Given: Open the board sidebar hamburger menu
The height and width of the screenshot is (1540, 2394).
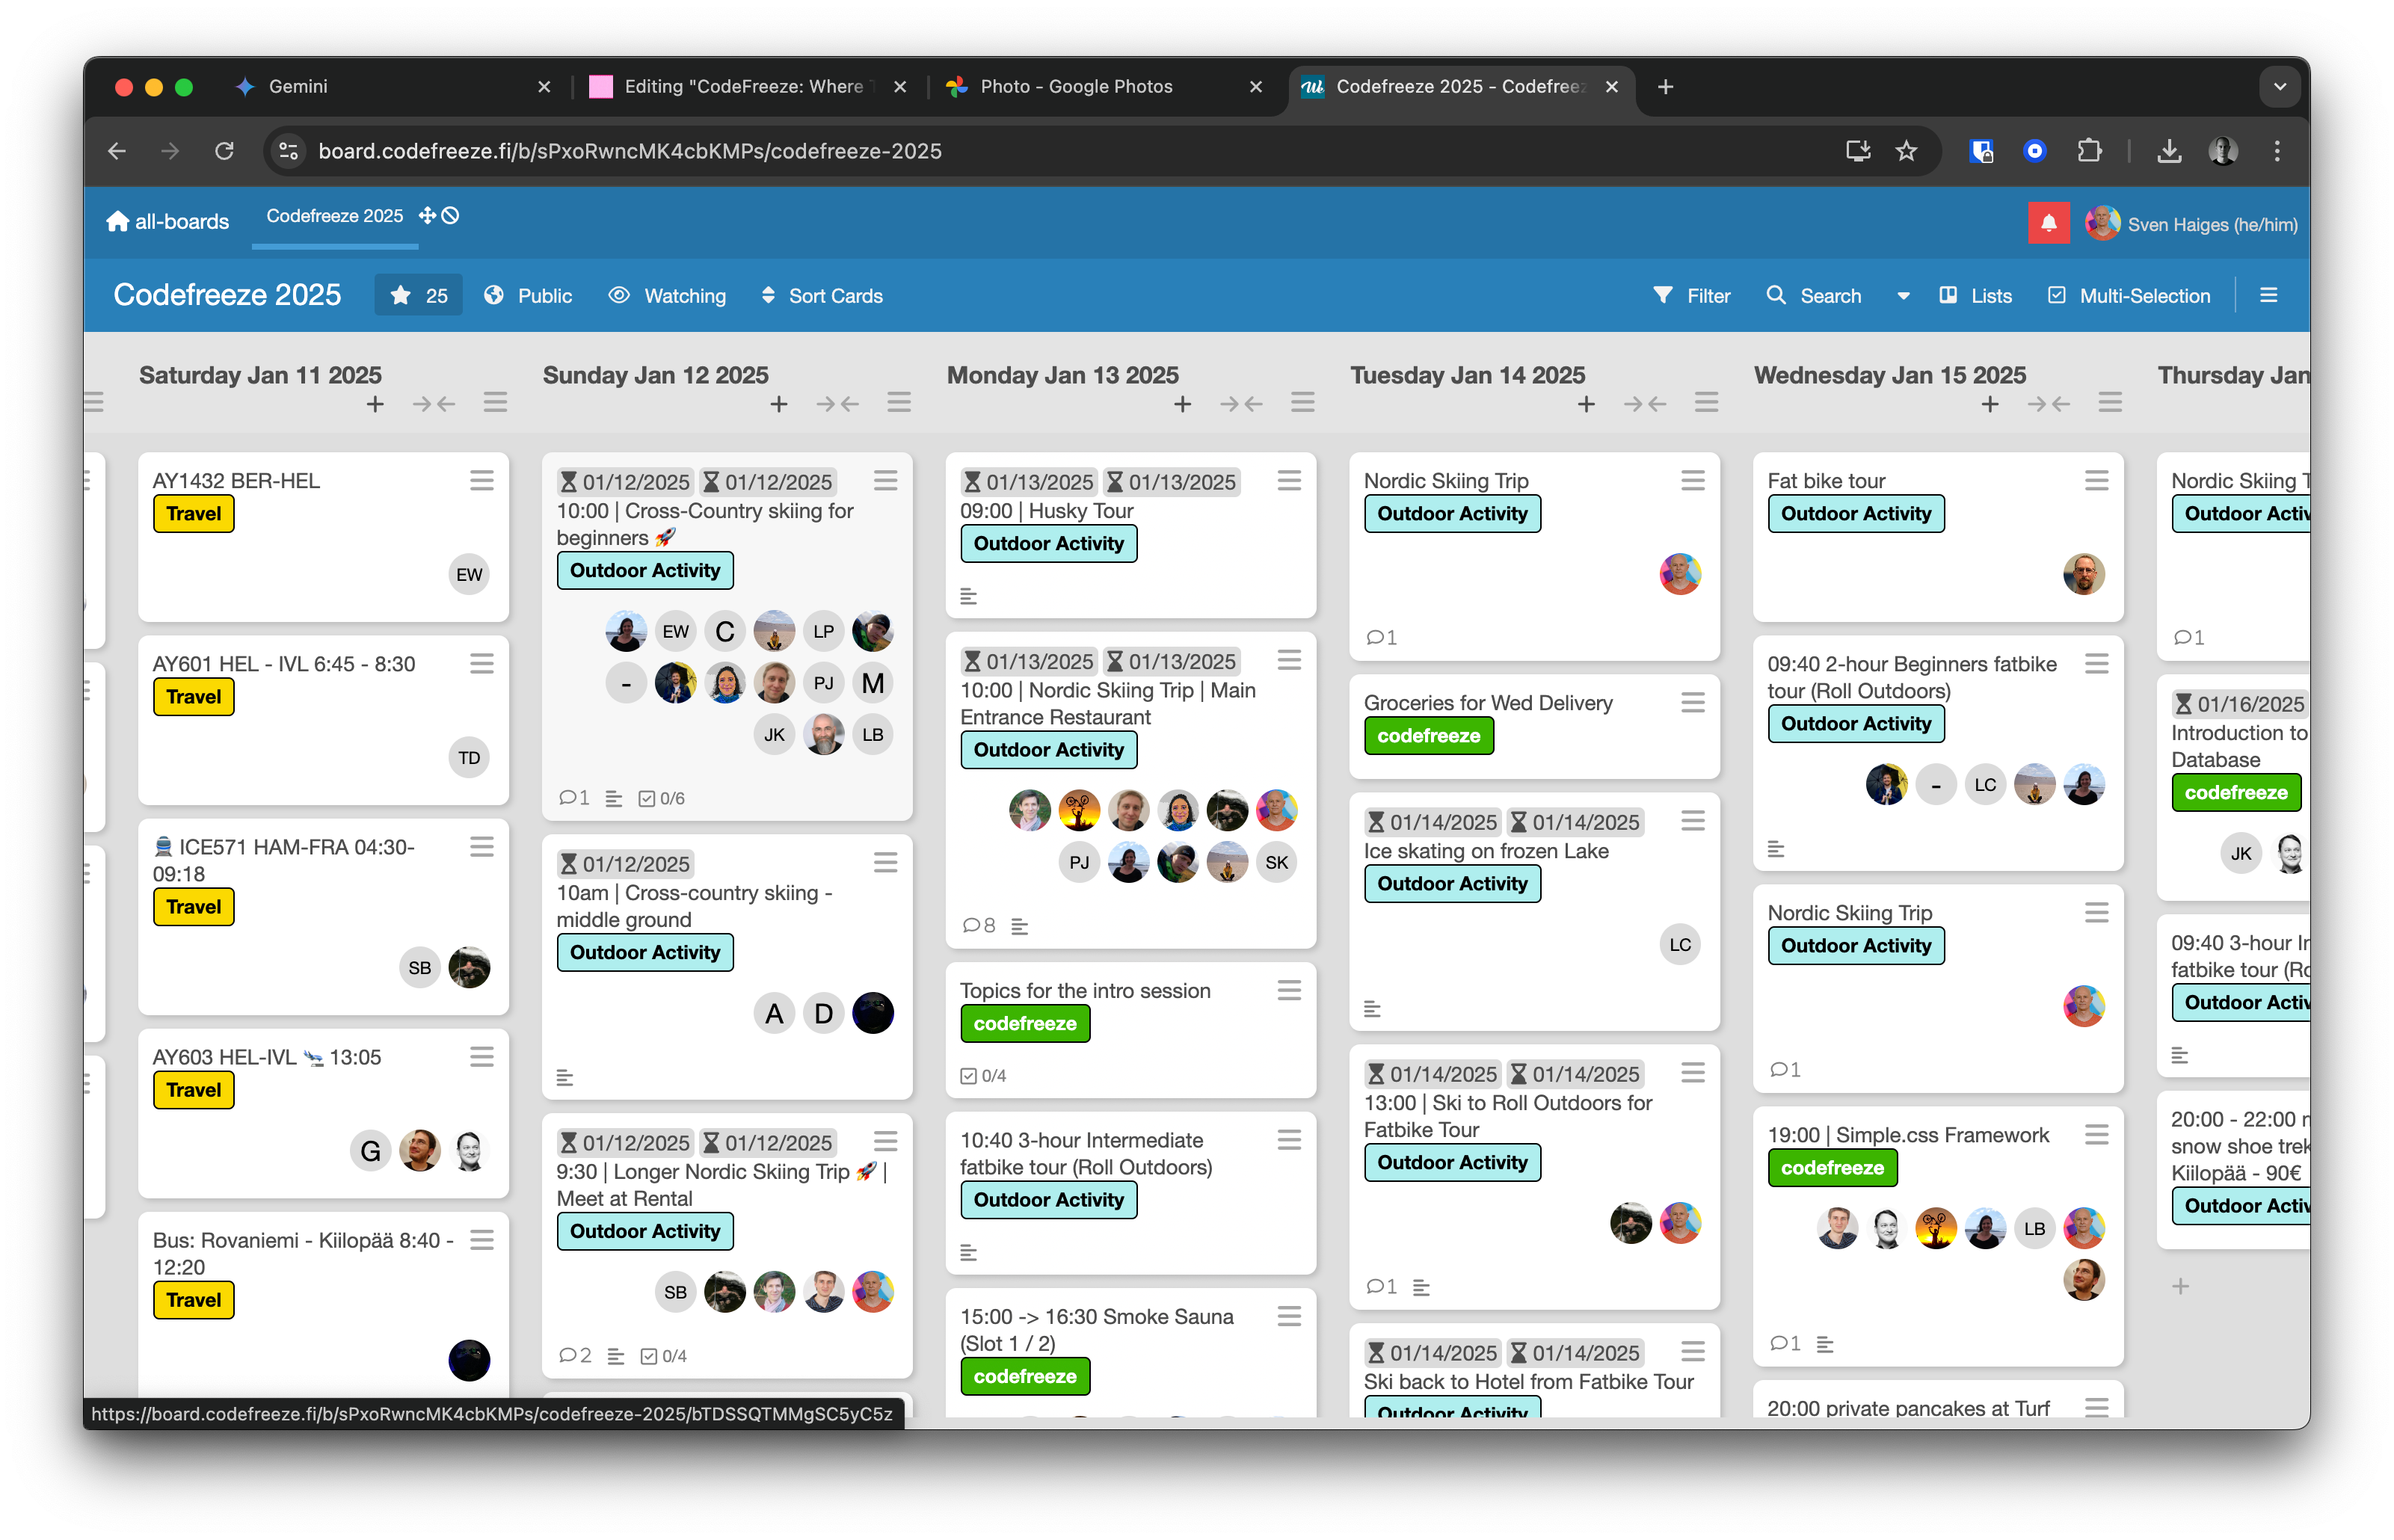Looking at the screenshot, I should click(x=2268, y=295).
